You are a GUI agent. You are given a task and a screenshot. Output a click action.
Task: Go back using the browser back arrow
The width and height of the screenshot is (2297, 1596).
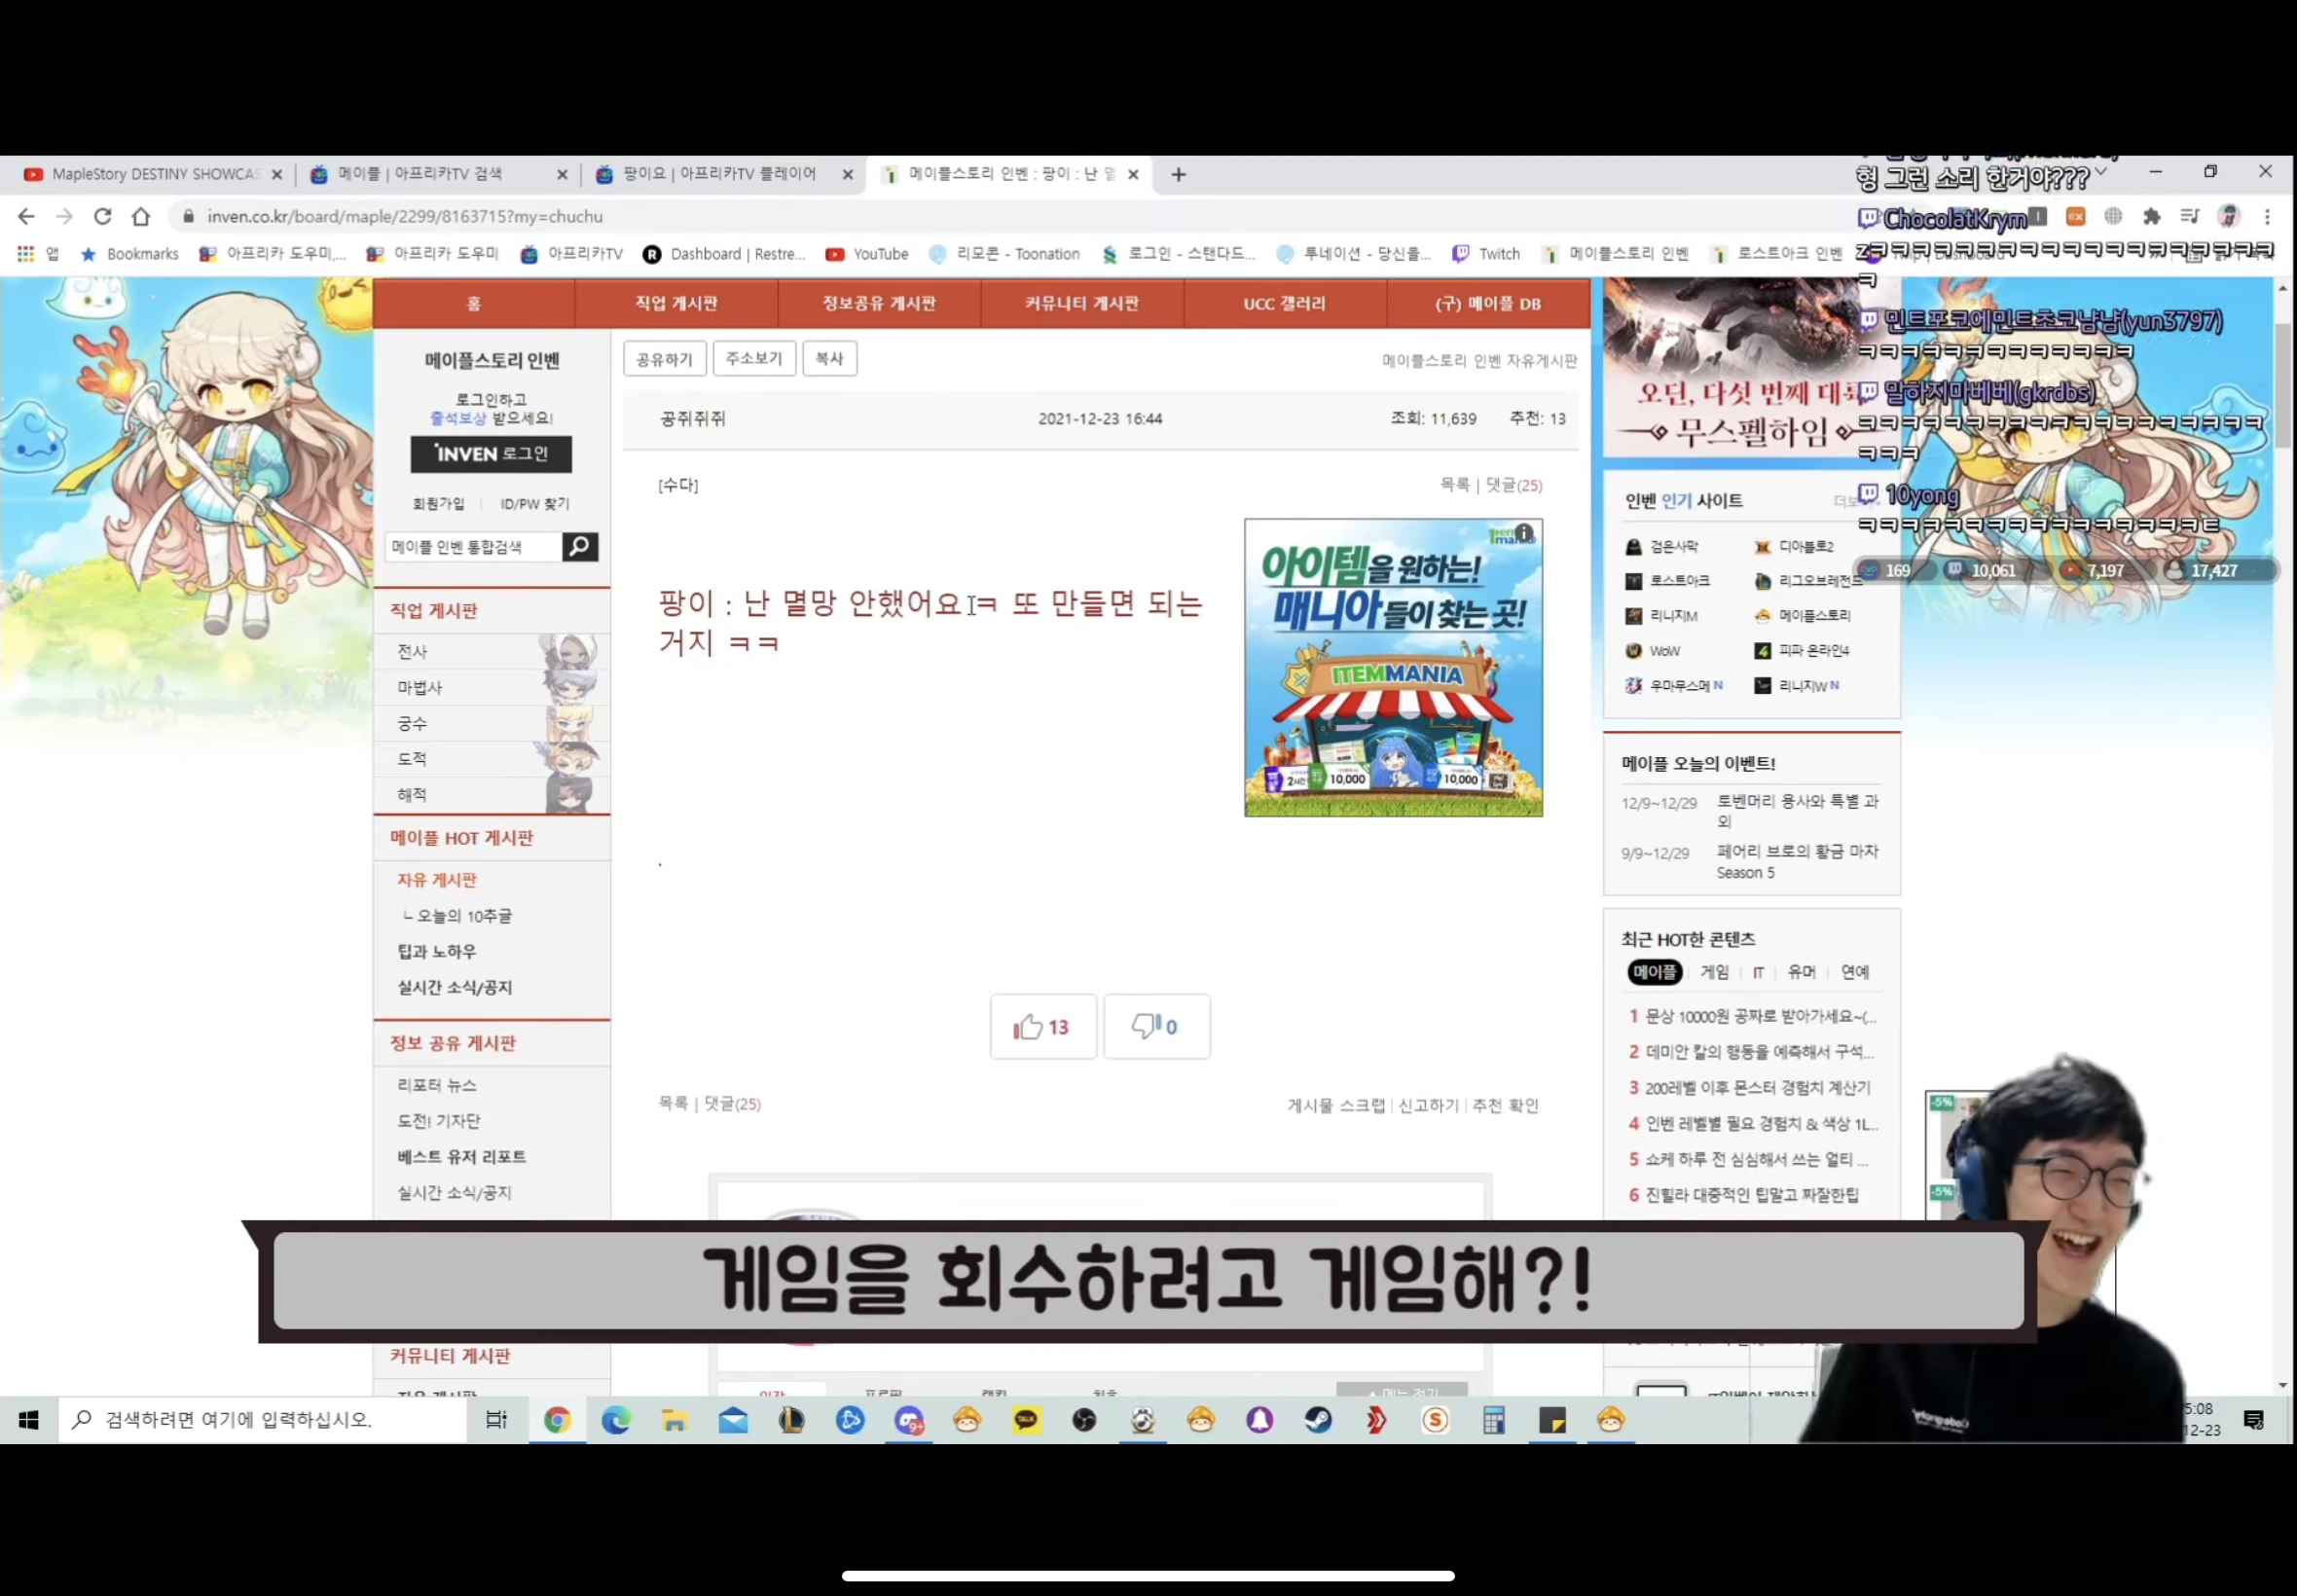coord(26,216)
